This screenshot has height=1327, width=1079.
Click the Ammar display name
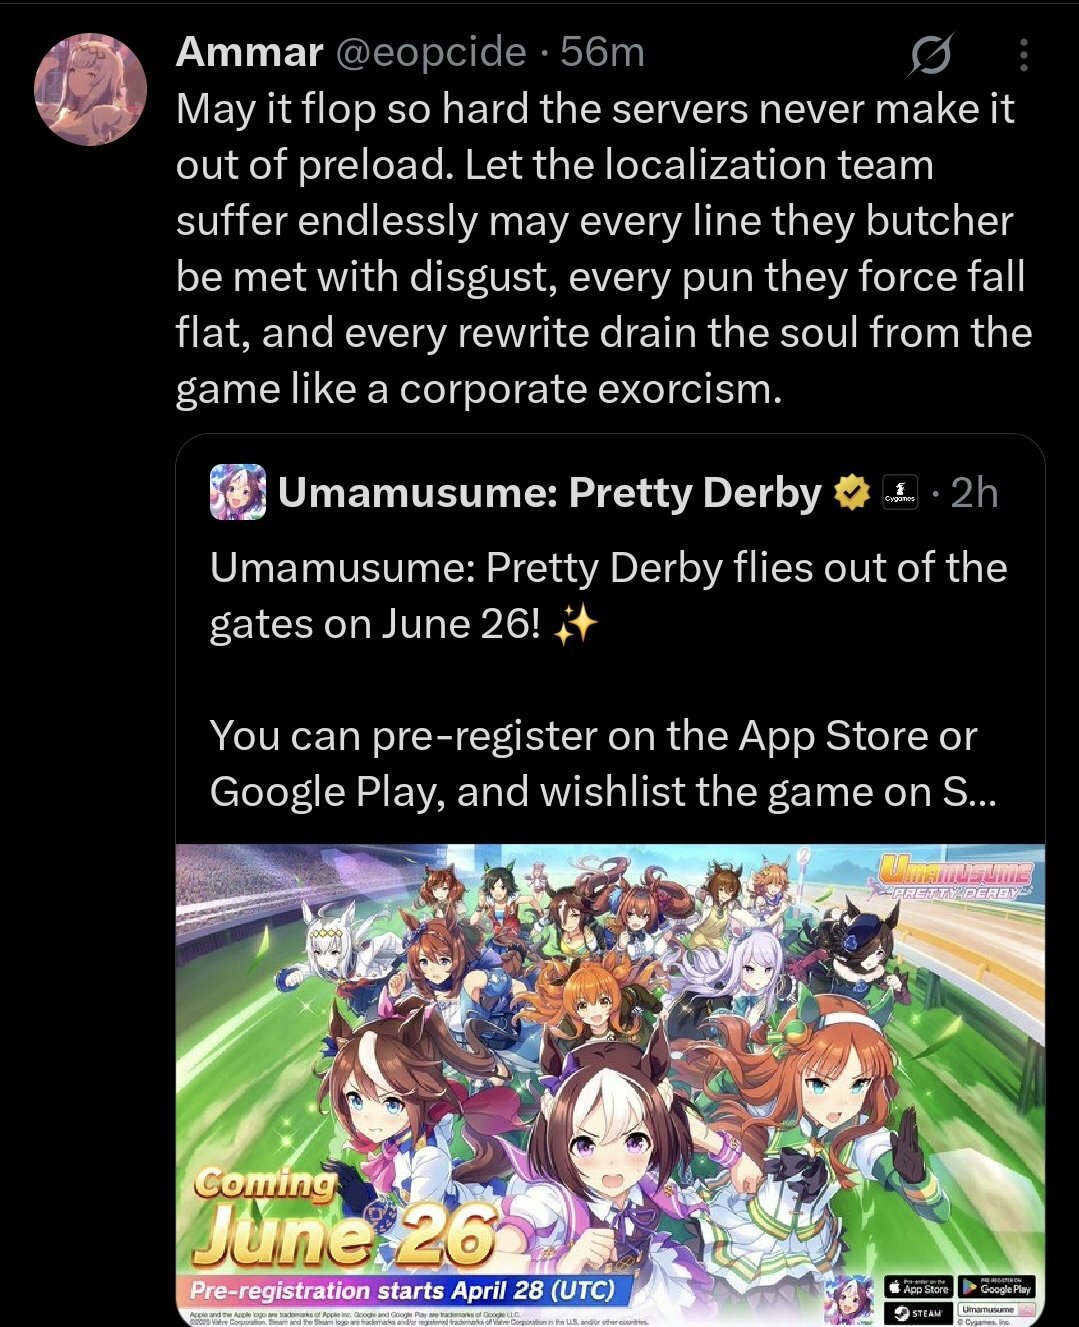(250, 52)
